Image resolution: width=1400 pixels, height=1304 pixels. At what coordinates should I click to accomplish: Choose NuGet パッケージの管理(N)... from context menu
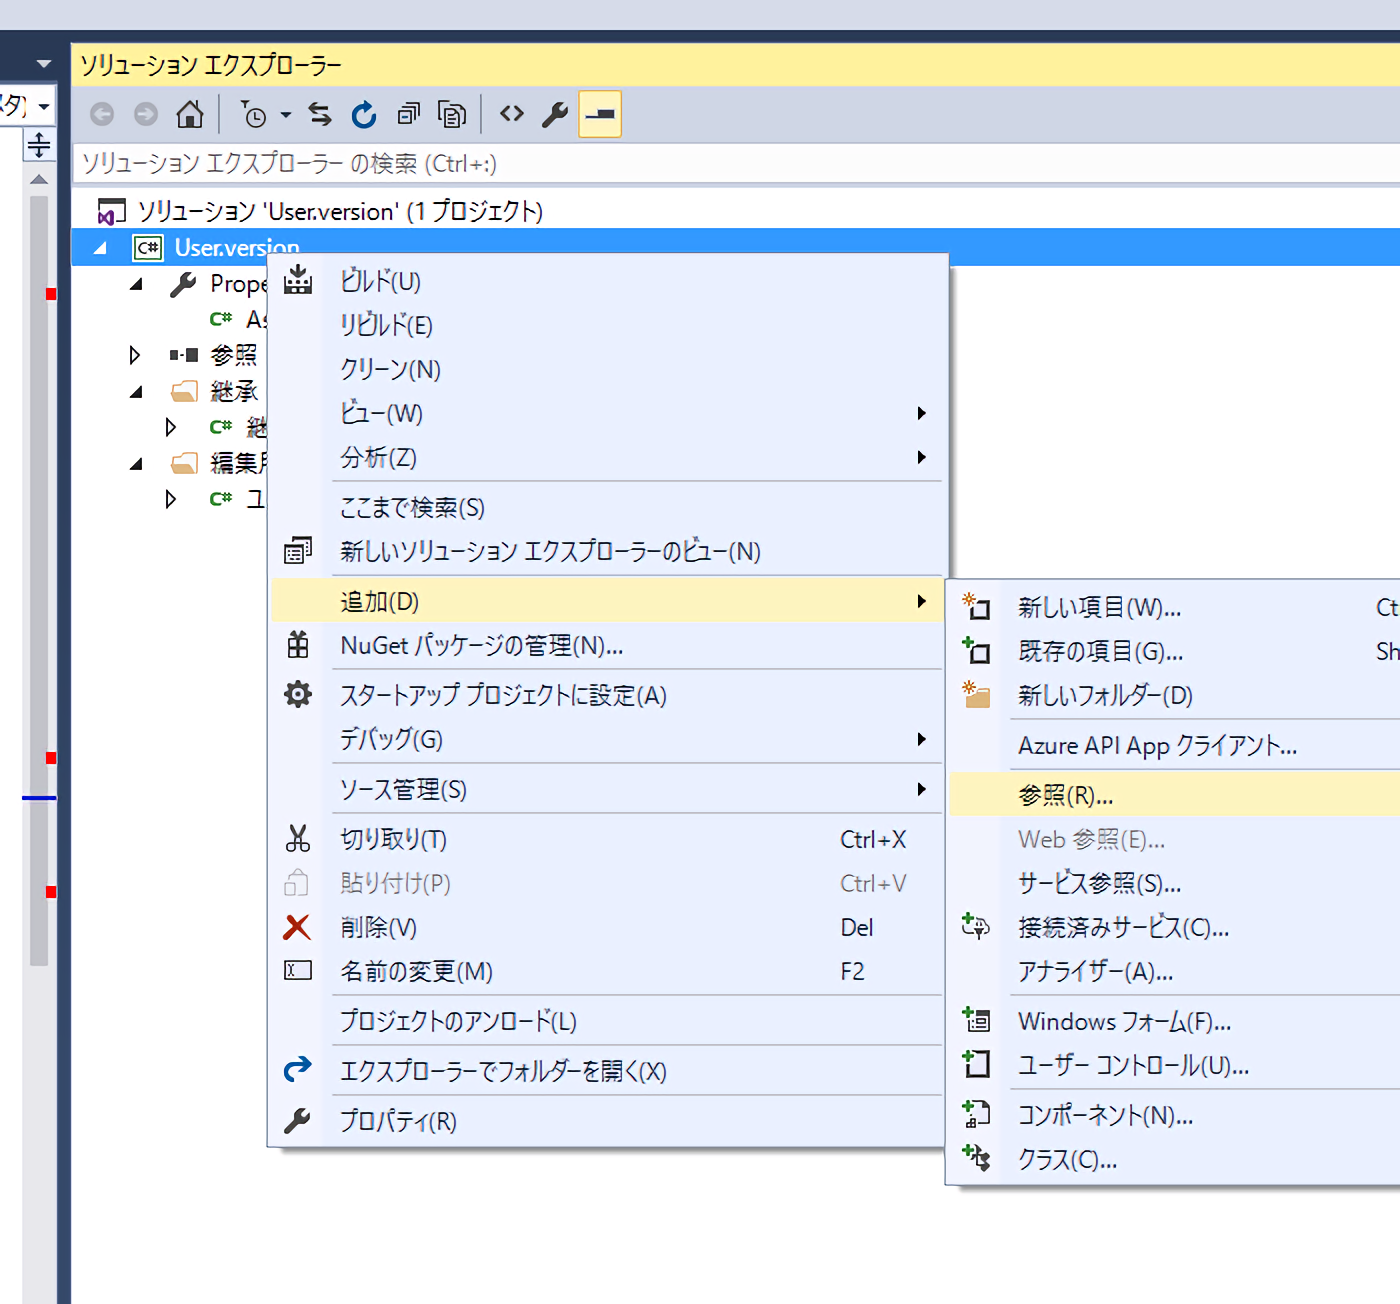coord(481,646)
